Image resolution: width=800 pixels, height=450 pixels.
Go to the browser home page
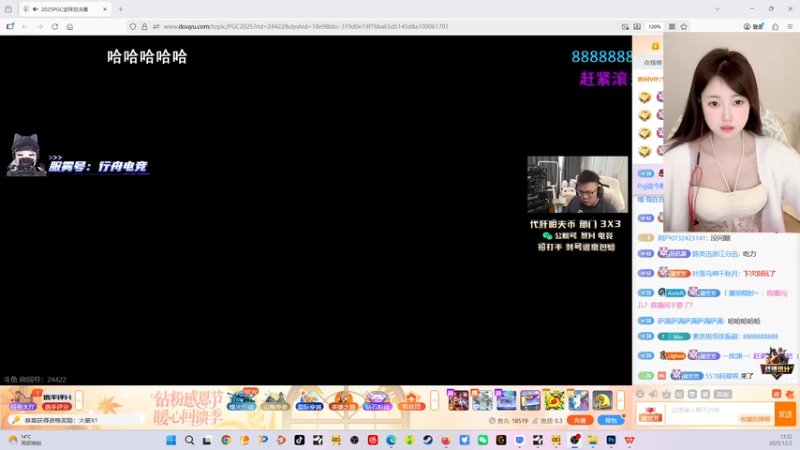(x=70, y=27)
